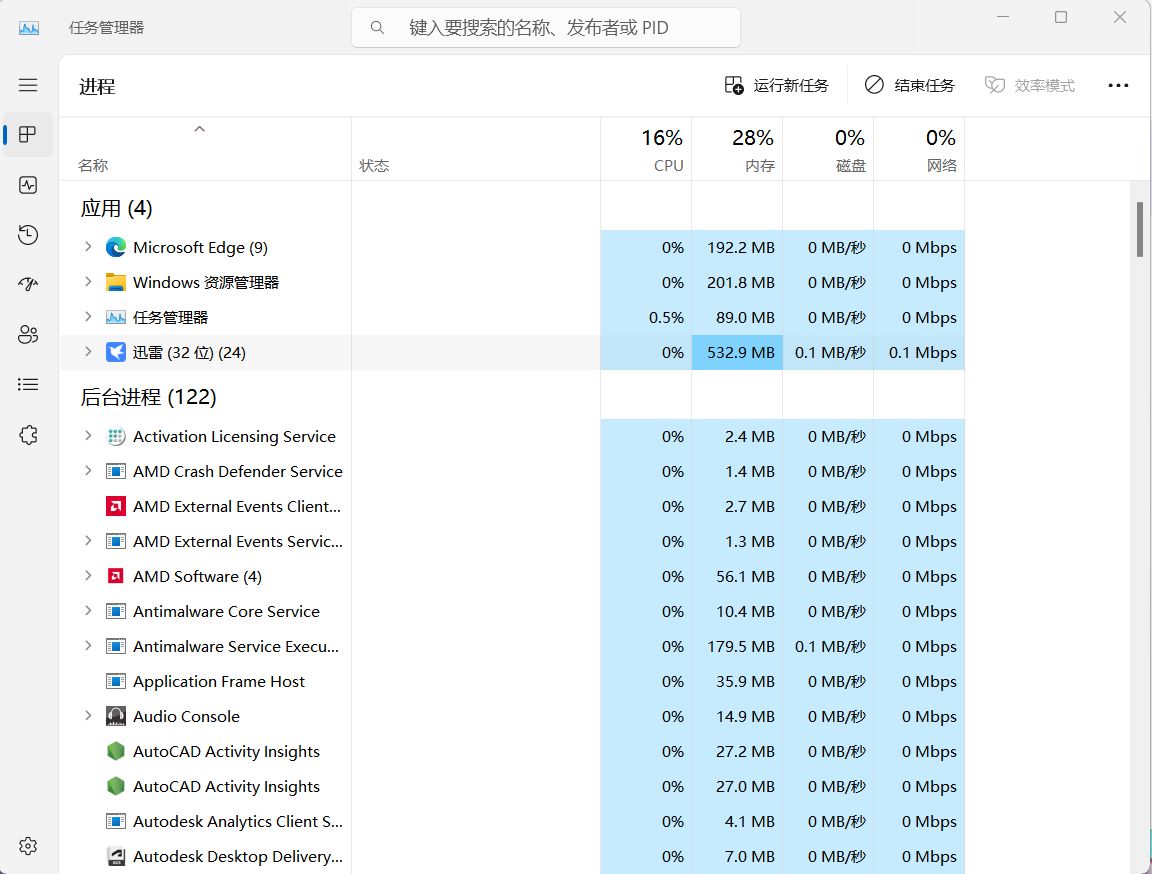Image resolution: width=1152 pixels, height=874 pixels.
Task: Click the Activation Licensing Service icon
Action: coord(115,437)
